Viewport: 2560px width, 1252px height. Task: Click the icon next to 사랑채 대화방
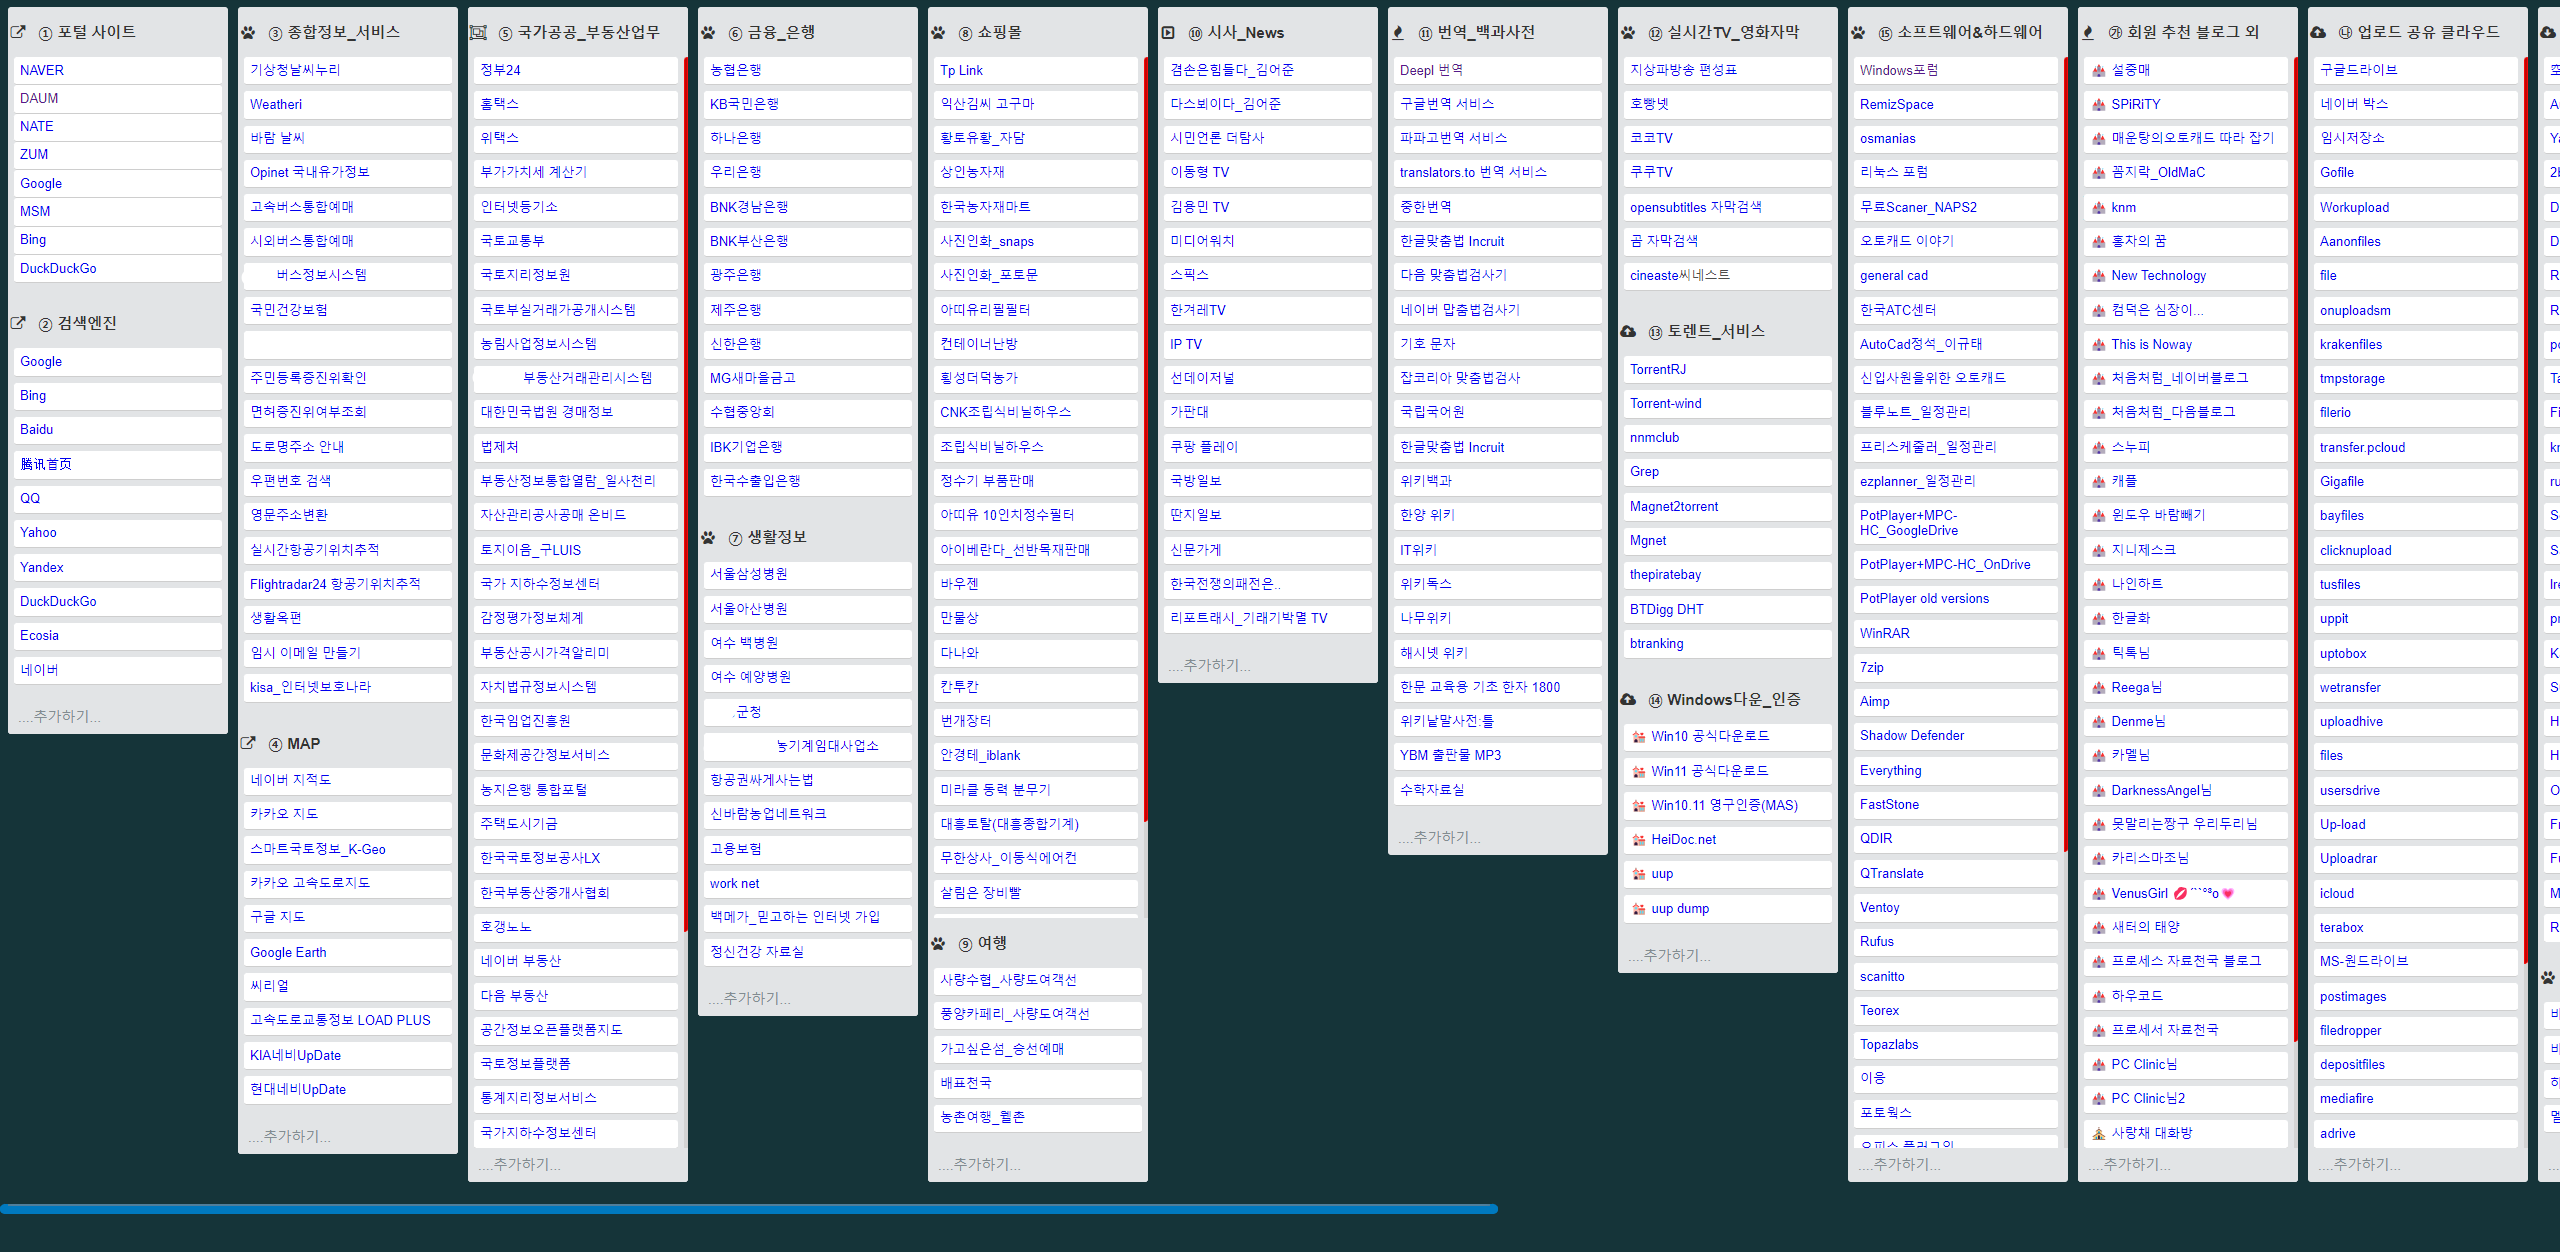pyautogui.click(x=2099, y=1133)
